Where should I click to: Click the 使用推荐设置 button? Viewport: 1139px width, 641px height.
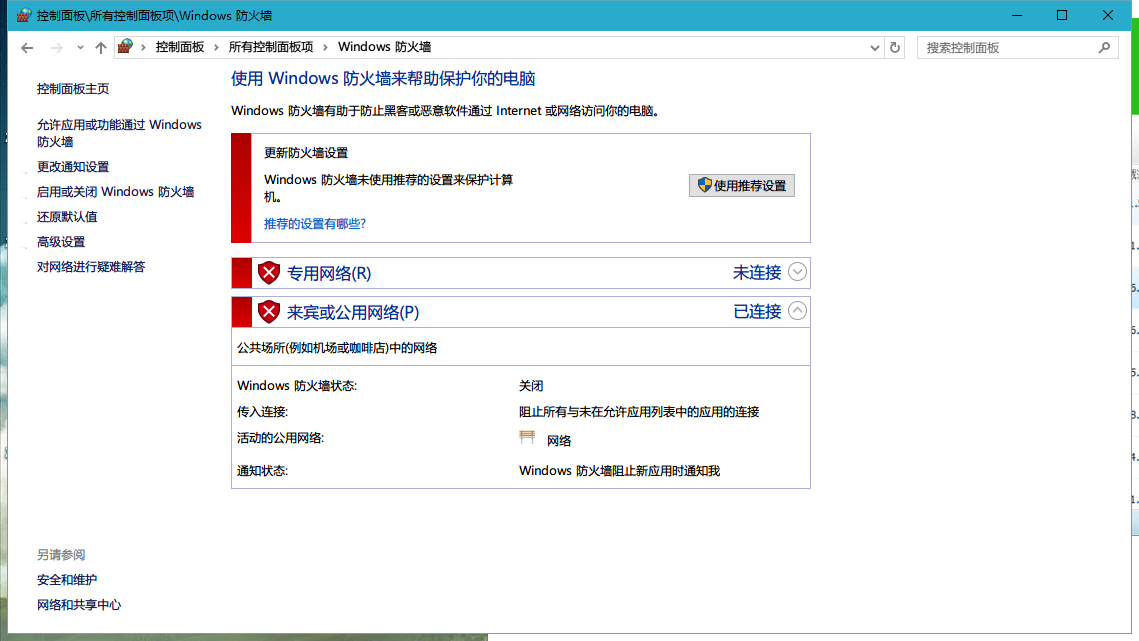click(742, 185)
